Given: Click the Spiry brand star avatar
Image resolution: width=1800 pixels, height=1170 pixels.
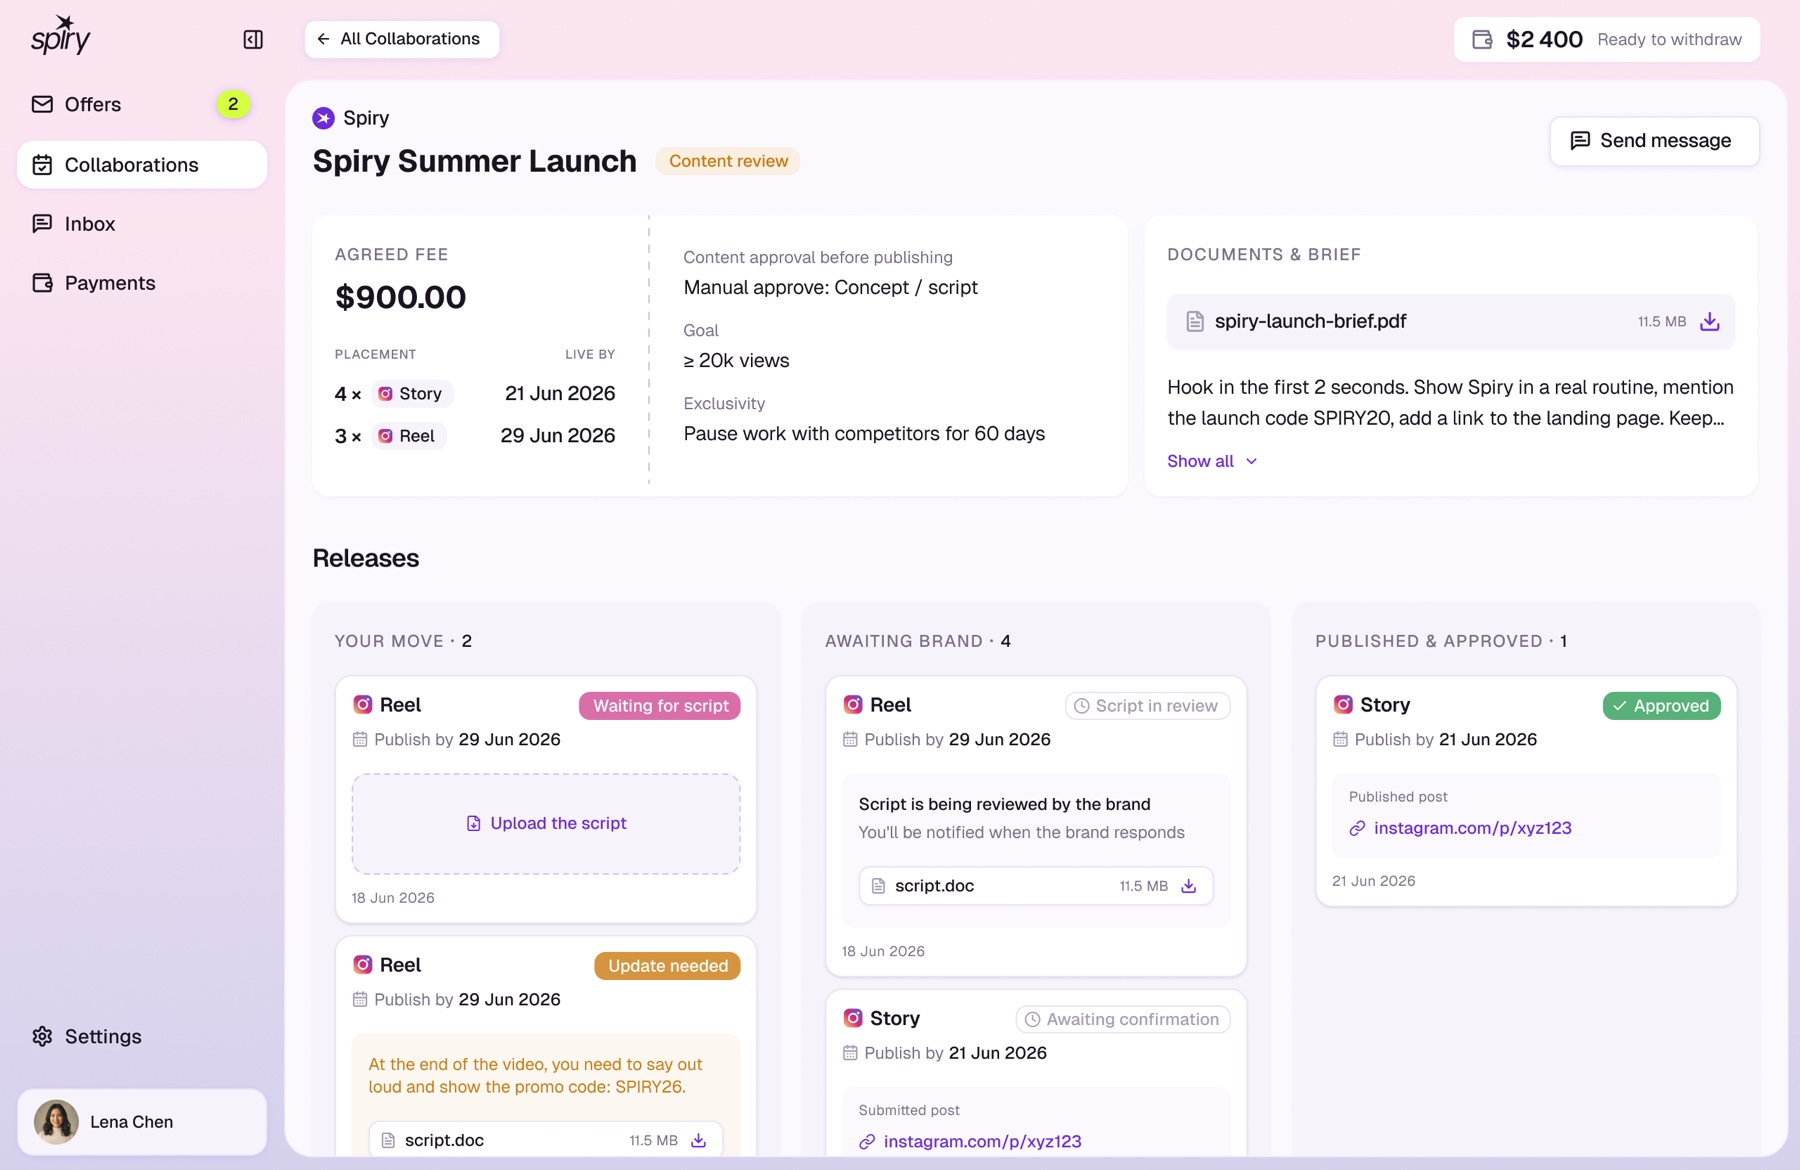Looking at the screenshot, I should 324,118.
